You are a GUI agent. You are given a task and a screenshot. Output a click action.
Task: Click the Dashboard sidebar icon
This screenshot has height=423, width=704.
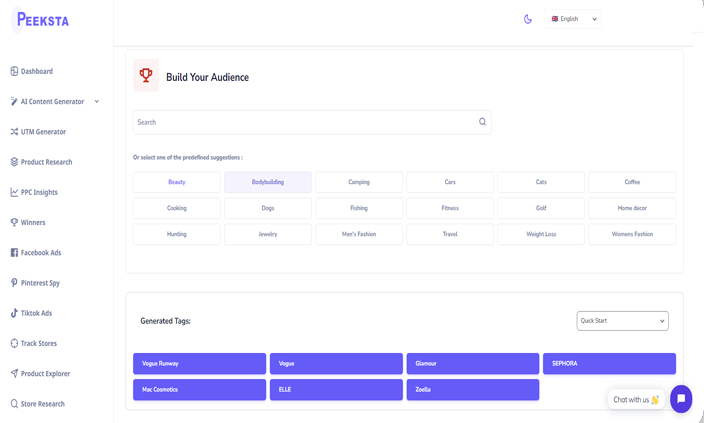tap(14, 71)
